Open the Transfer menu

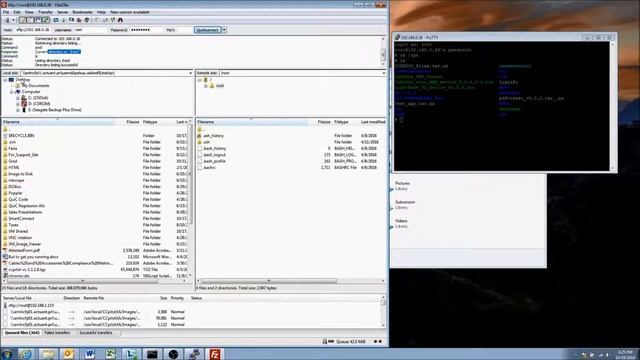pyautogui.click(x=45, y=12)
